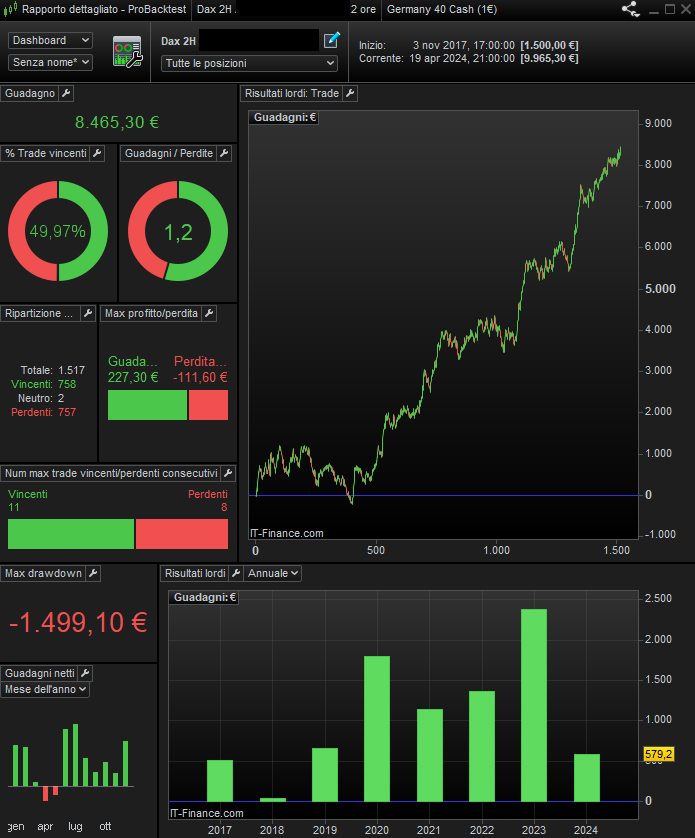Maximize the ProBacktest report window

[669, 9]
